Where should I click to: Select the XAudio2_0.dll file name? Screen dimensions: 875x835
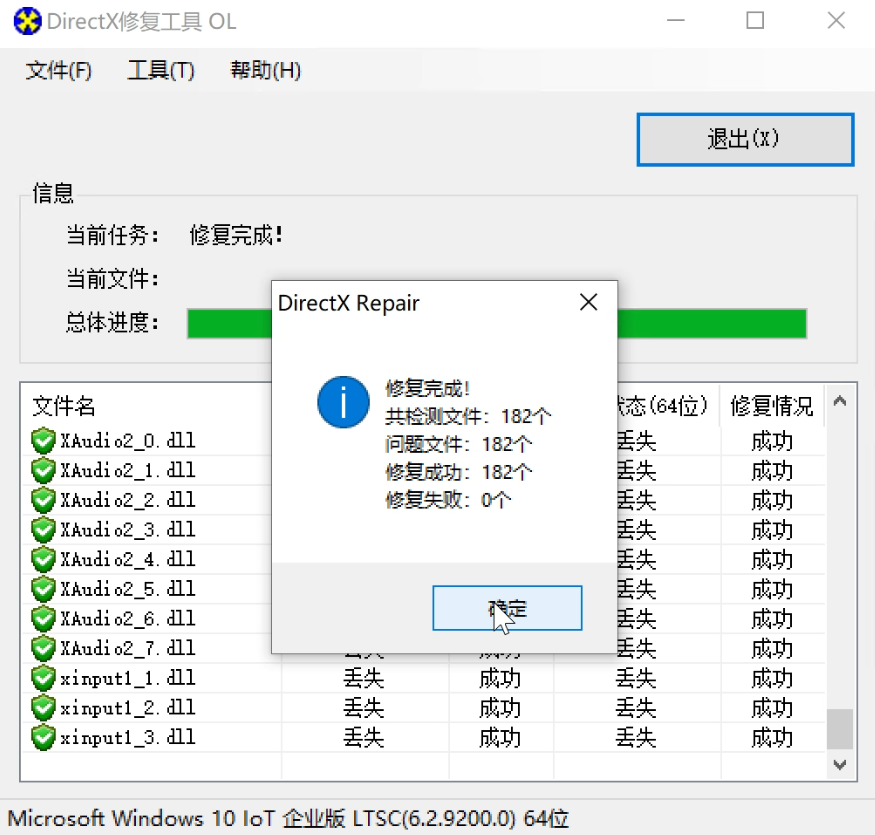pyautogui.click(x=128, y=441)
